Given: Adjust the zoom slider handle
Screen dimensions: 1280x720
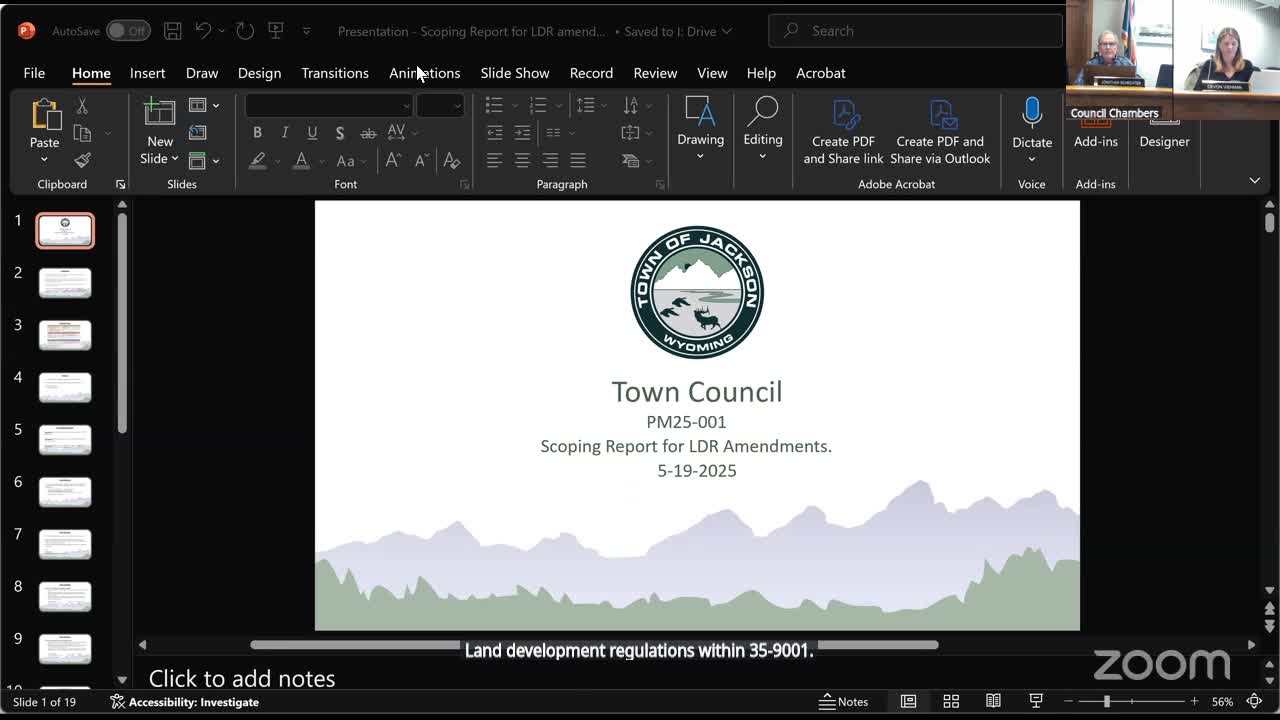Looking at the screenshot, I should 1107,701.
